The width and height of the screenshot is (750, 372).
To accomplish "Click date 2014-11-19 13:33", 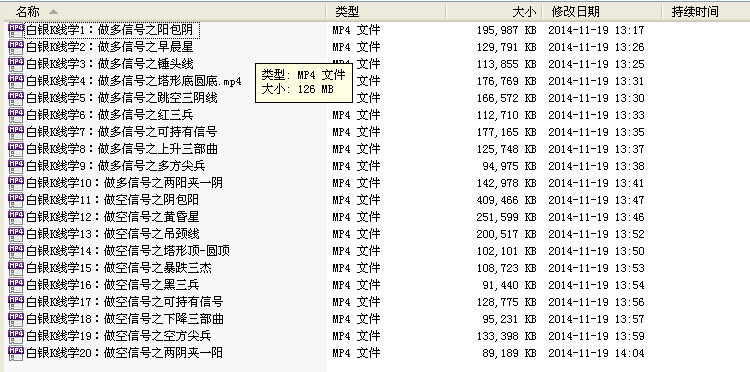I will coord(596,115).
